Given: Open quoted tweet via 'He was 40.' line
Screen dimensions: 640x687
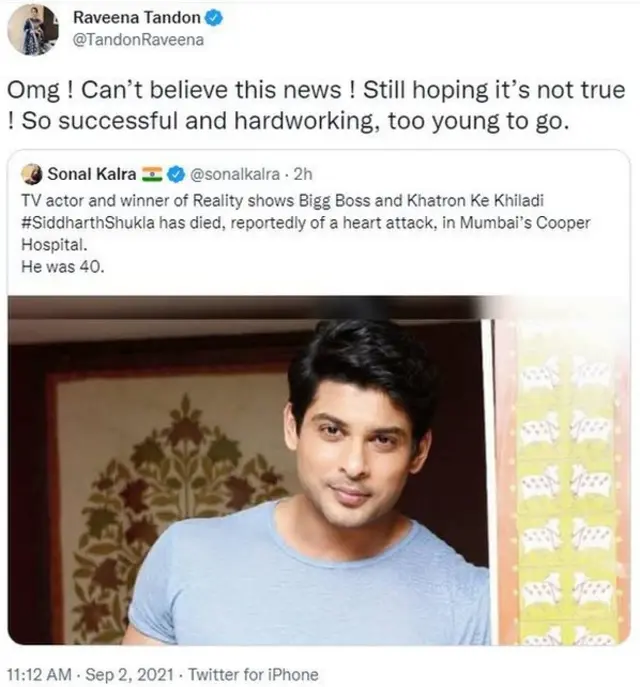Looking at the screenshot, I should [x=63, y=266].
